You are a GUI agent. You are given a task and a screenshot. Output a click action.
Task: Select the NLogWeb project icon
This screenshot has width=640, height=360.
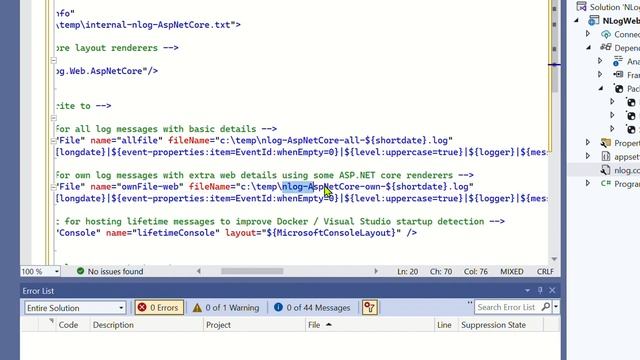pyautogui.click(x=593, y=20)
